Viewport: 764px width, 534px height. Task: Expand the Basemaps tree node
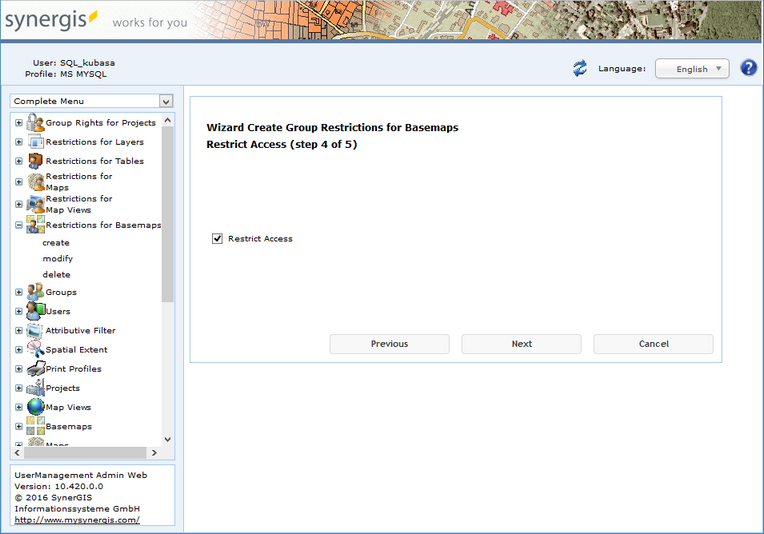coord(19,426)
